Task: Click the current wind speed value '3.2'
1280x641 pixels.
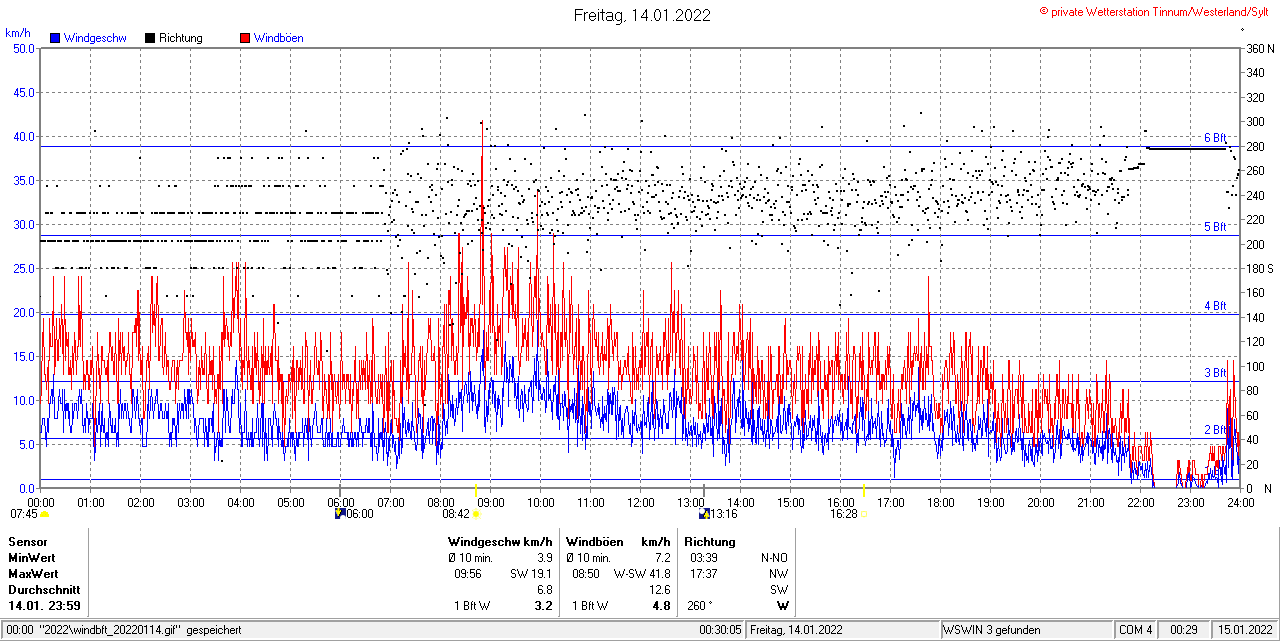Action: click(x=544, y=606)
